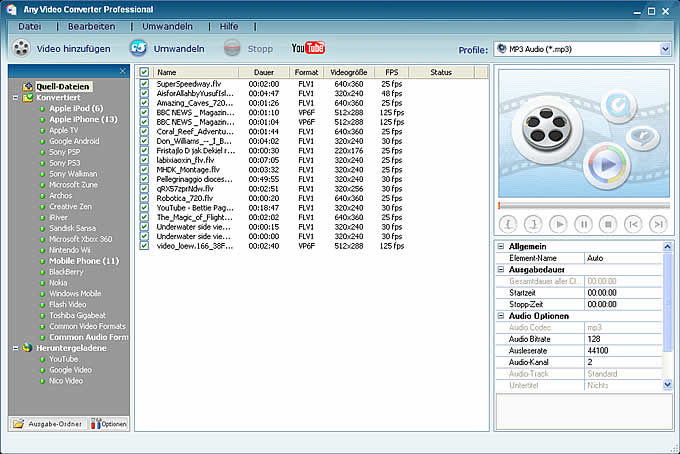Collapse the Heruntergeladene tree node

pos(16,348)
